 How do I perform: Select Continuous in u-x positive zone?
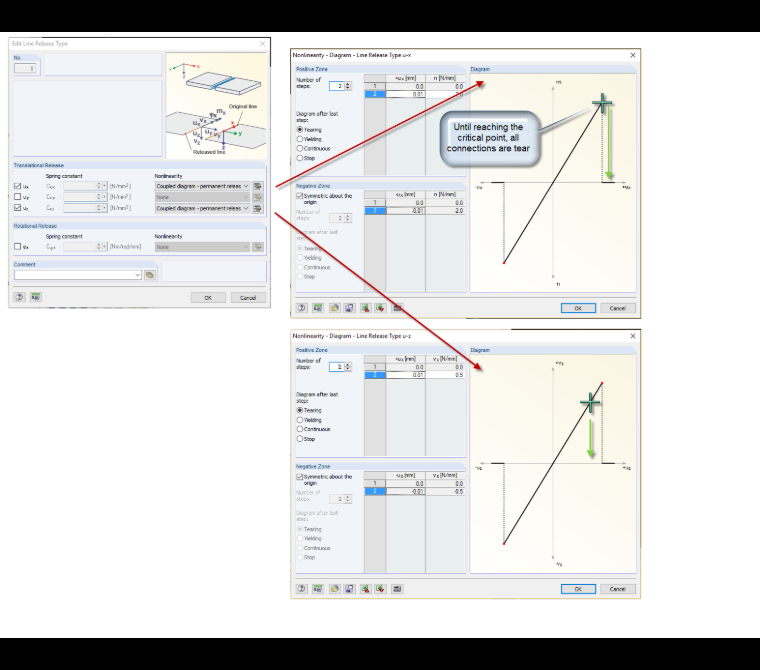click(x=300, y=148)
